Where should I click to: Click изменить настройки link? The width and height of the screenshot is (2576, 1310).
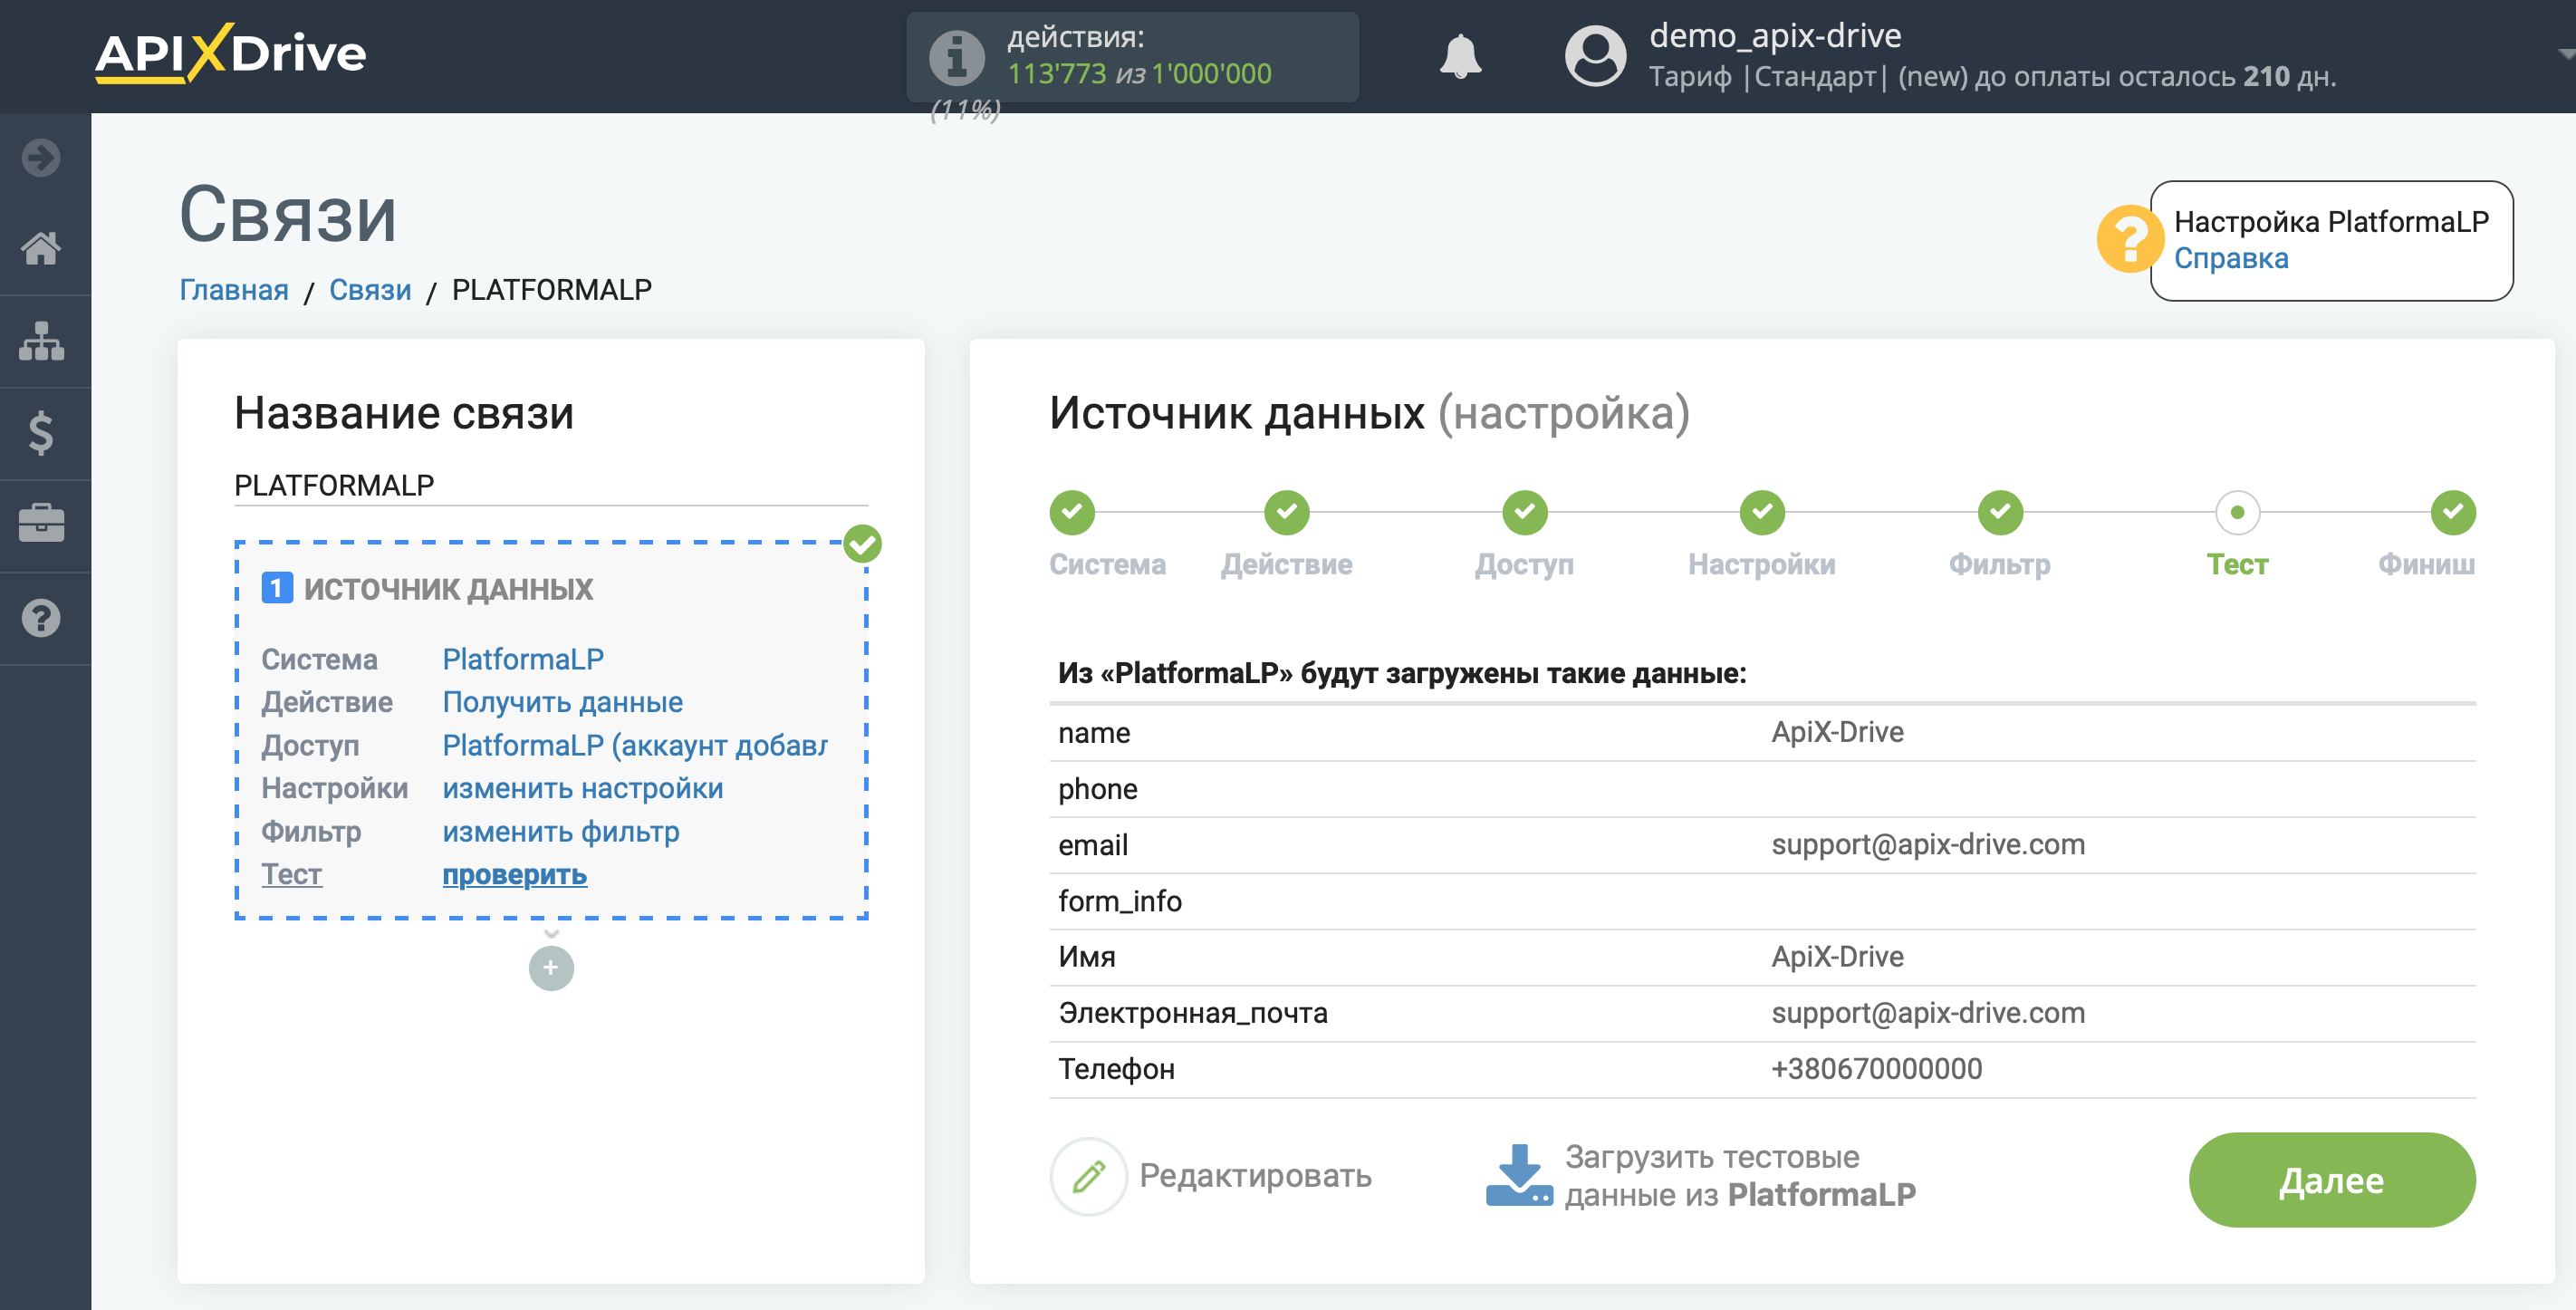(x=583, y=788)
